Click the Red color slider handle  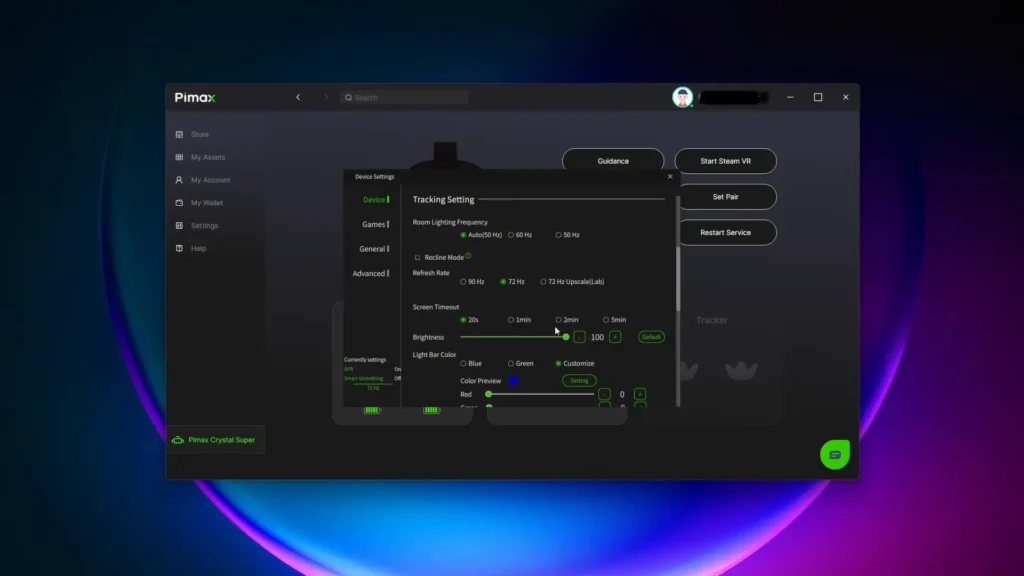[488, 394]
